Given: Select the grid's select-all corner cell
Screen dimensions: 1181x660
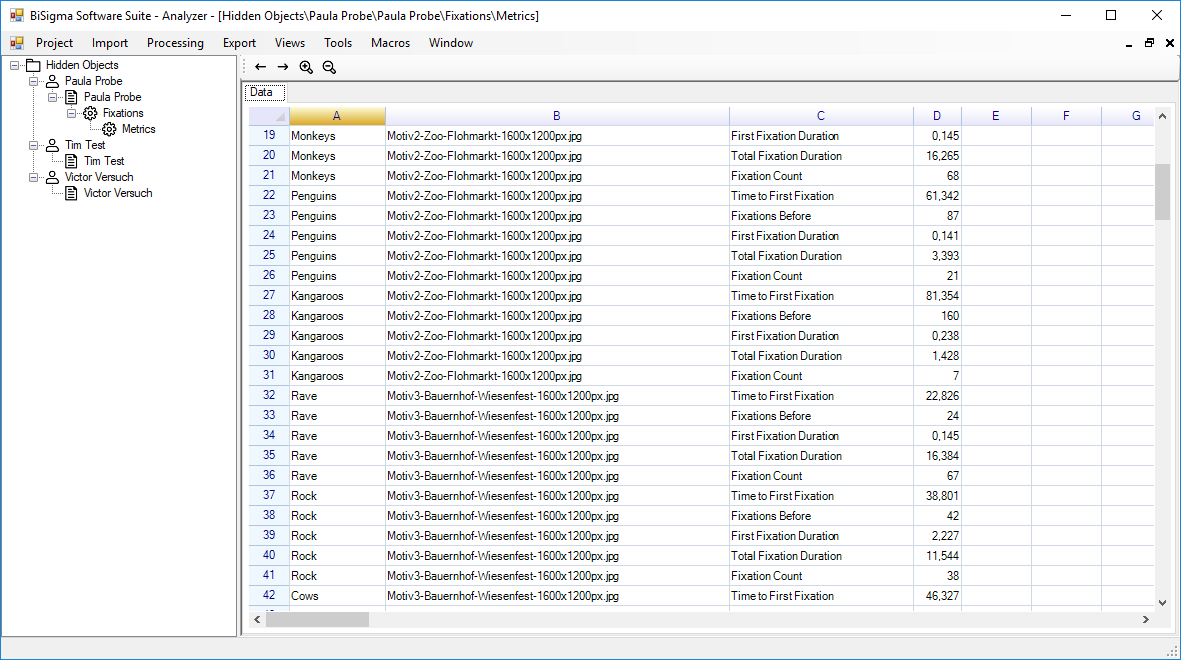Looking at the screenshot, I should tap(269, 116).
